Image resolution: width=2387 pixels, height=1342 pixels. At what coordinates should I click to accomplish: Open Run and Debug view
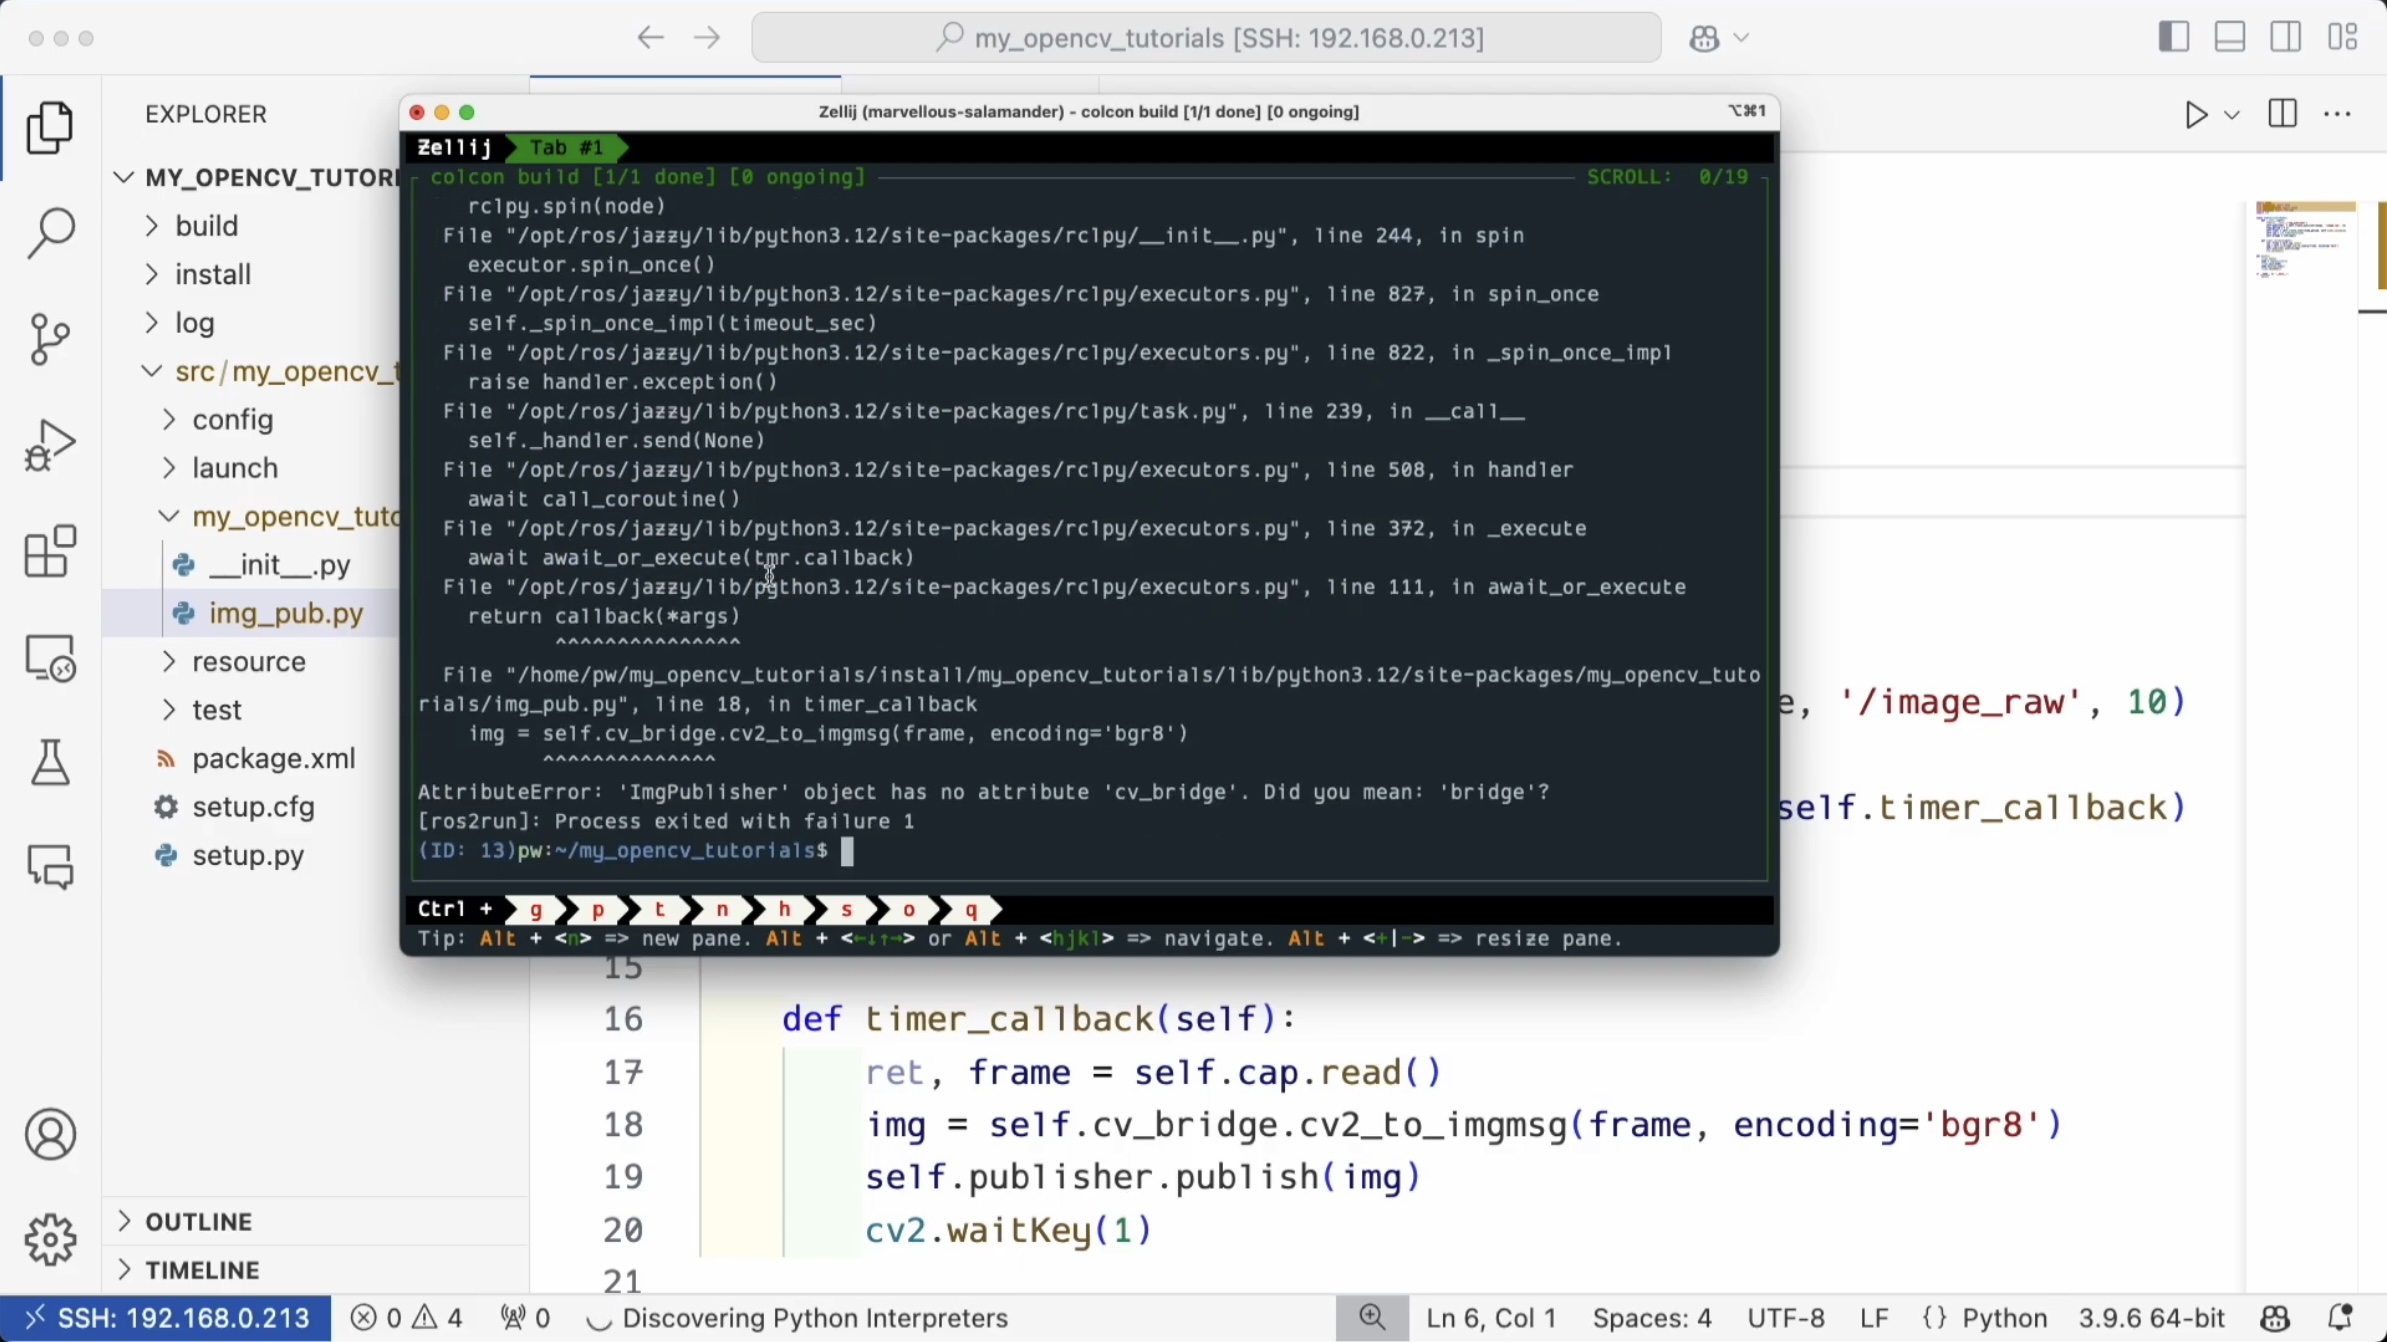50,445
